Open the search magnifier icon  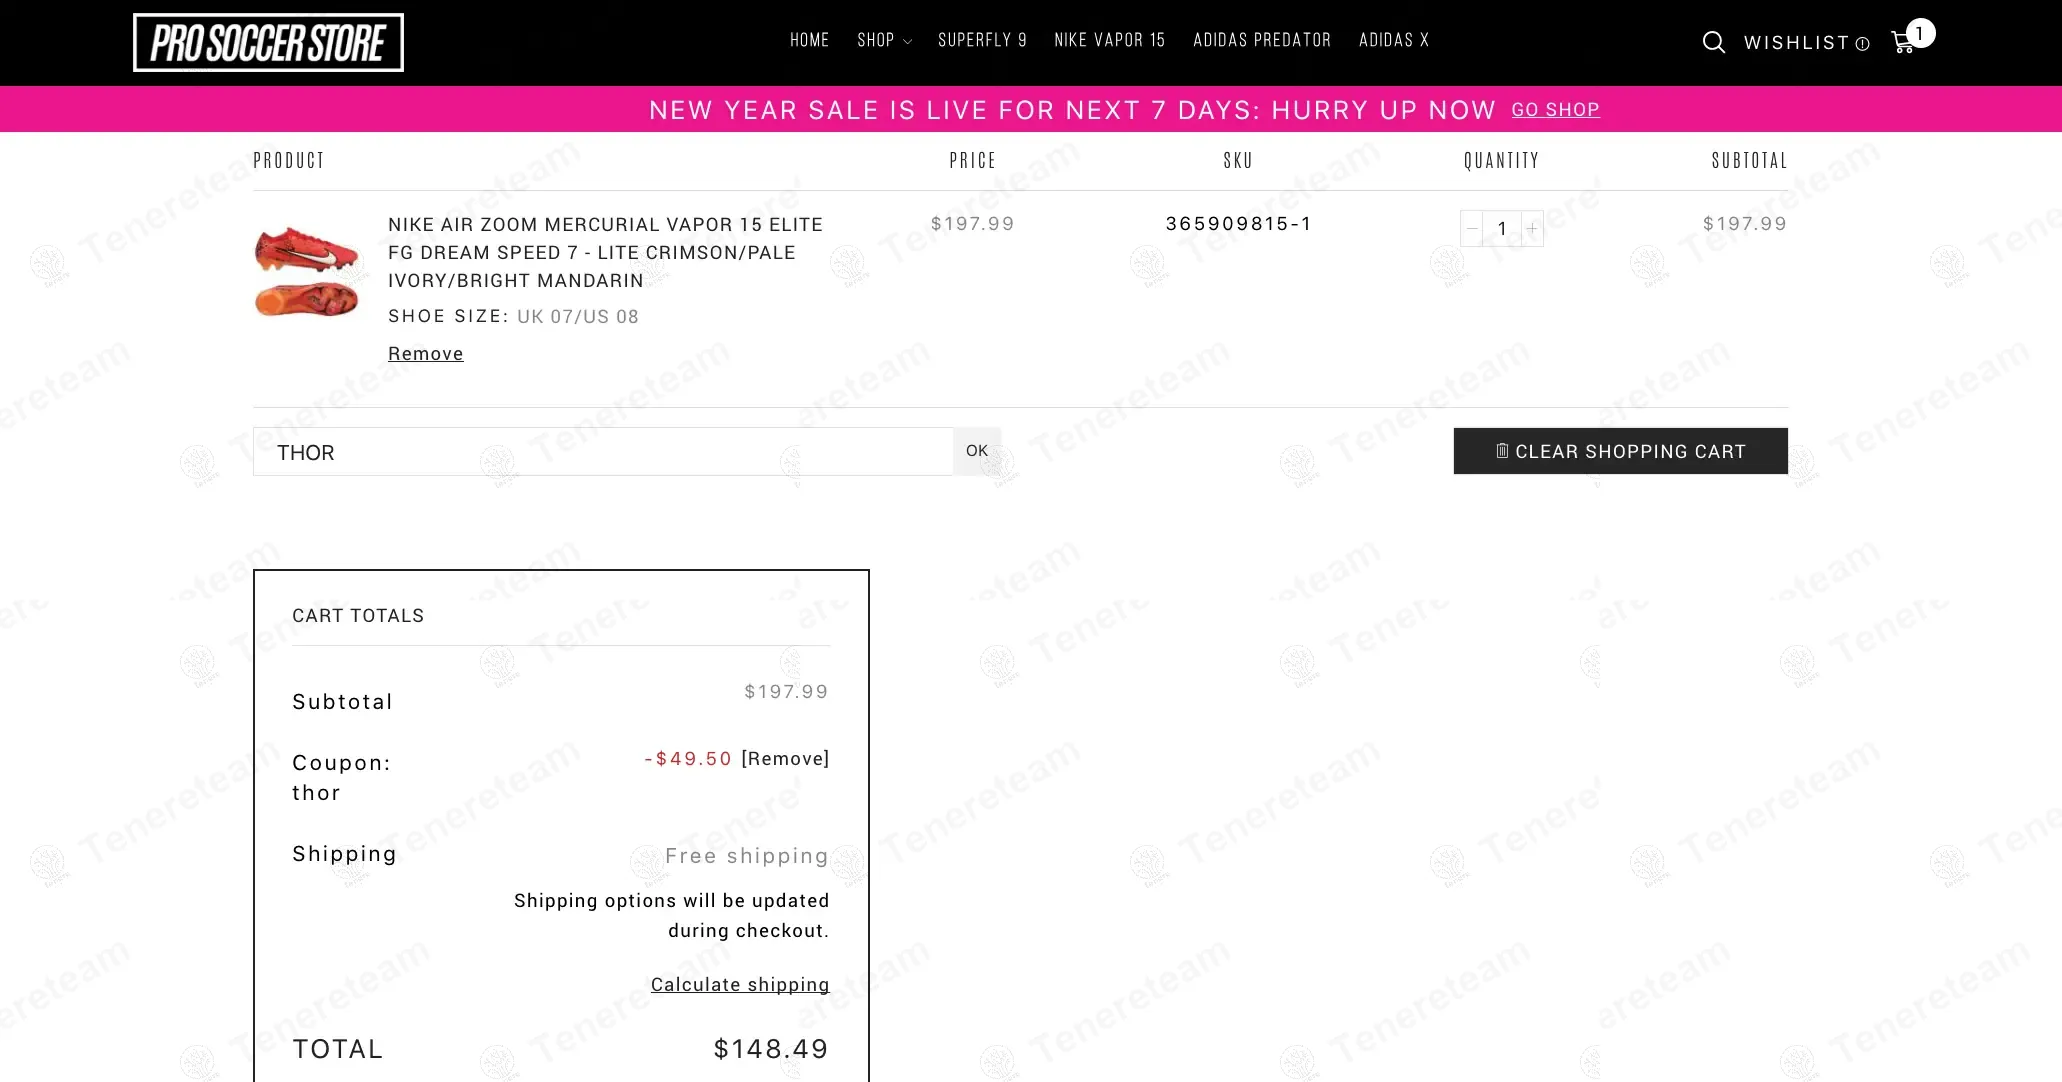[x=1713, y=42]
